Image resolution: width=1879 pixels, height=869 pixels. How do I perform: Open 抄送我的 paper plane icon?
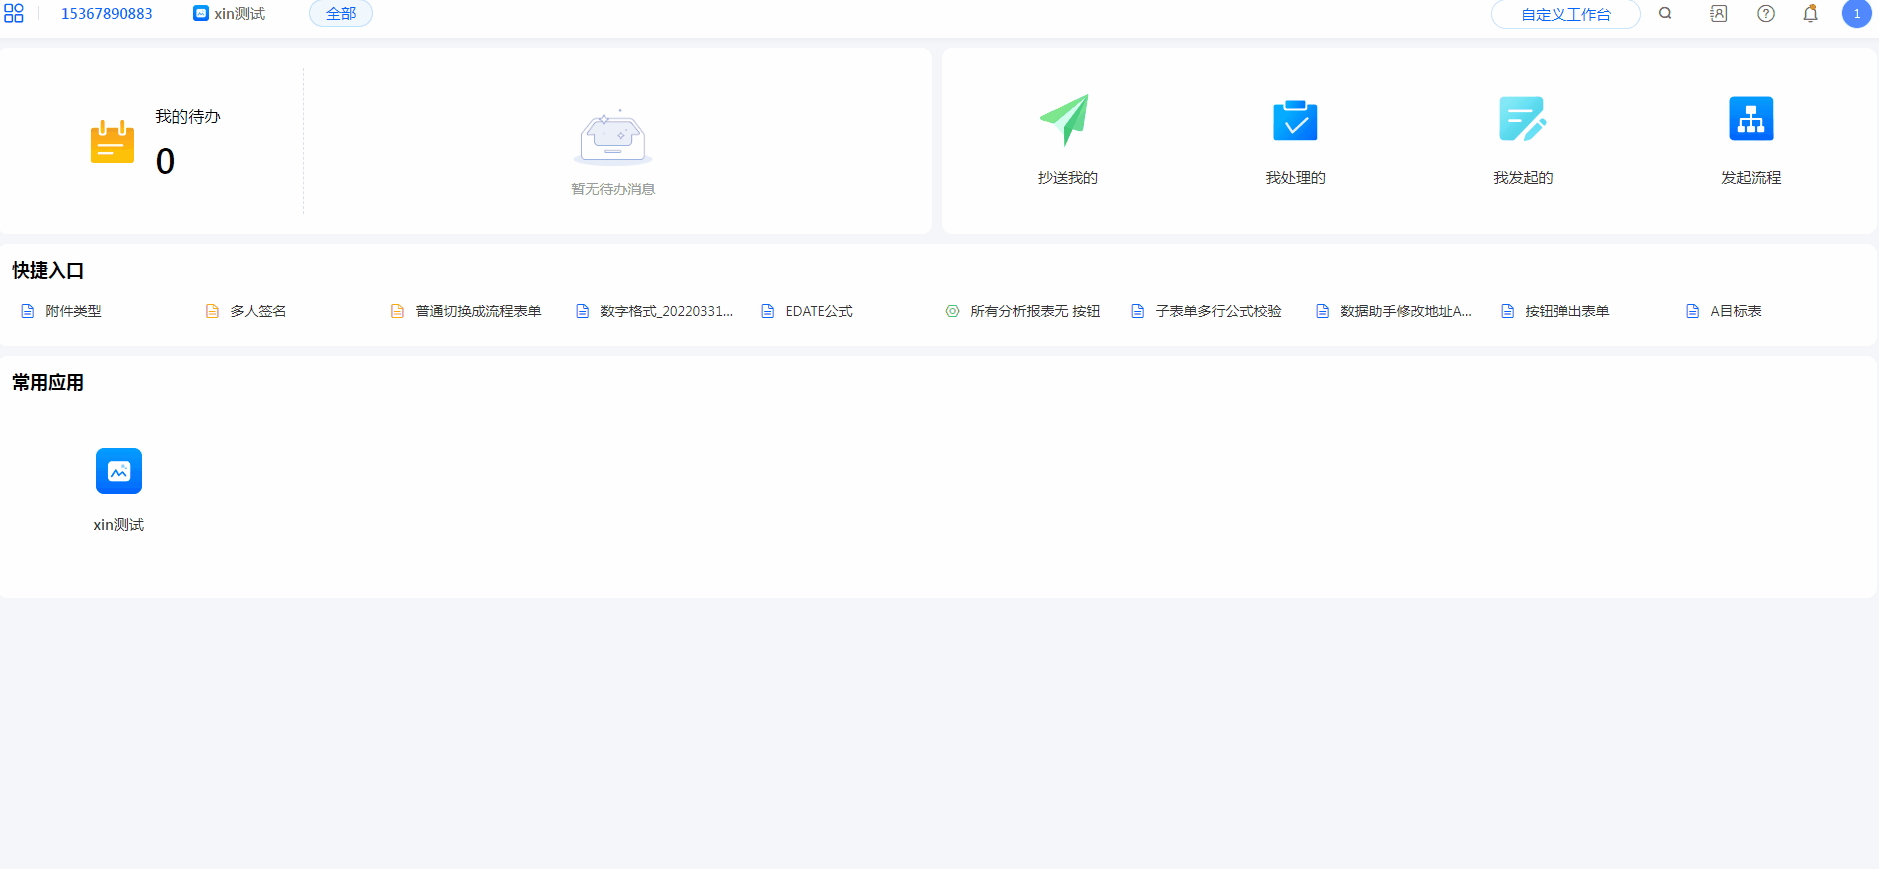[x=1066, y=120]
